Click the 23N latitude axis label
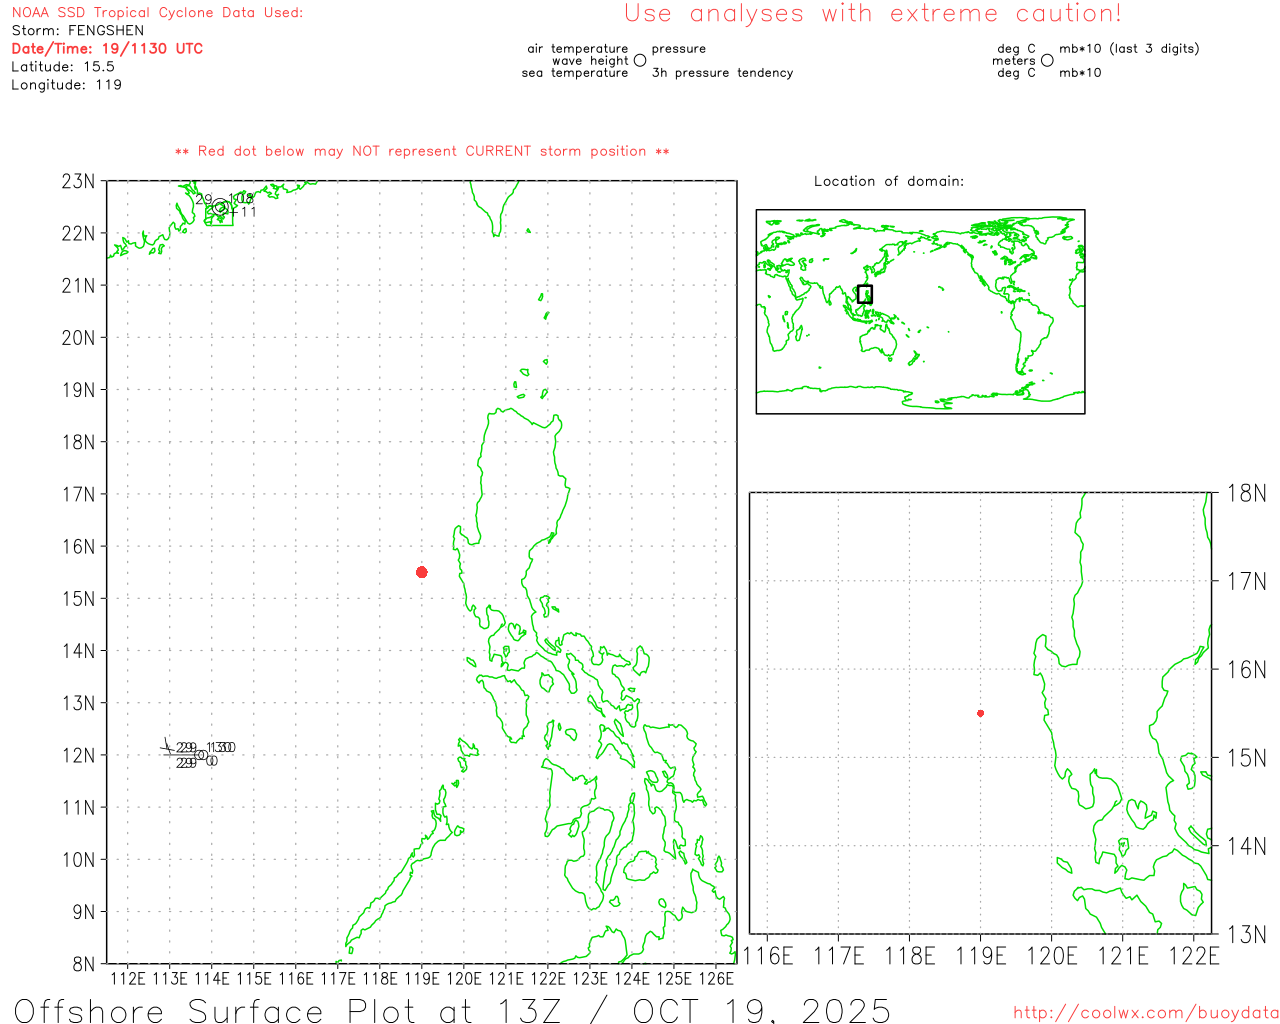Viewport: 1280px width, 1024px height. pos(78,182)
